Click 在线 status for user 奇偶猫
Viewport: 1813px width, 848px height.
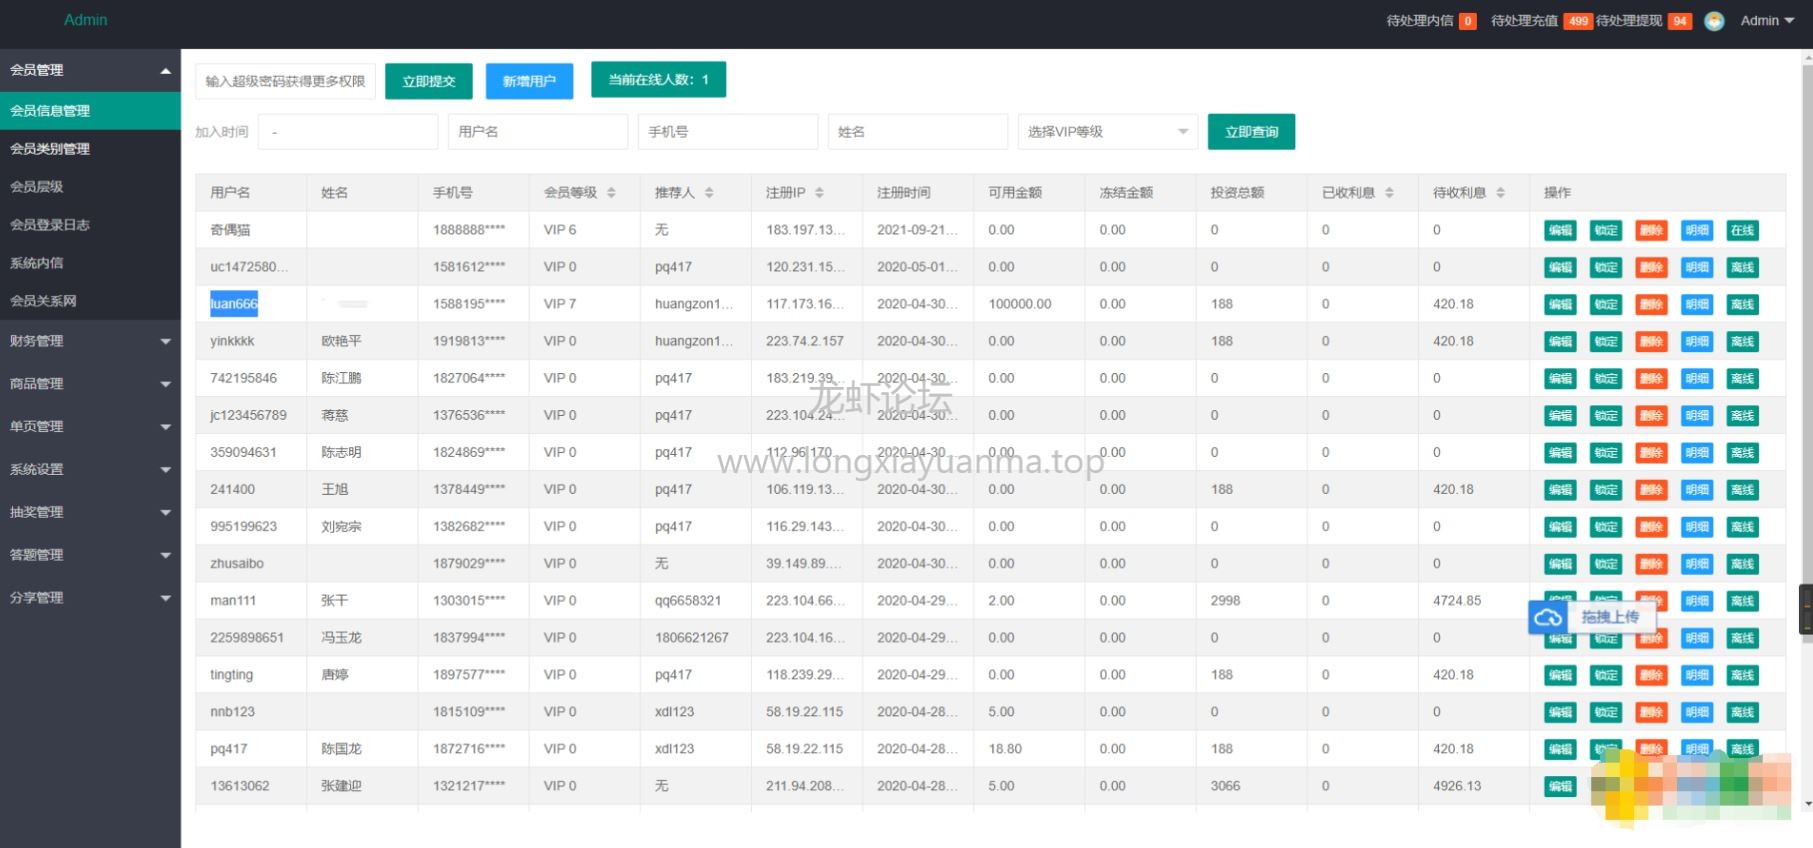tap(1742, 231)
